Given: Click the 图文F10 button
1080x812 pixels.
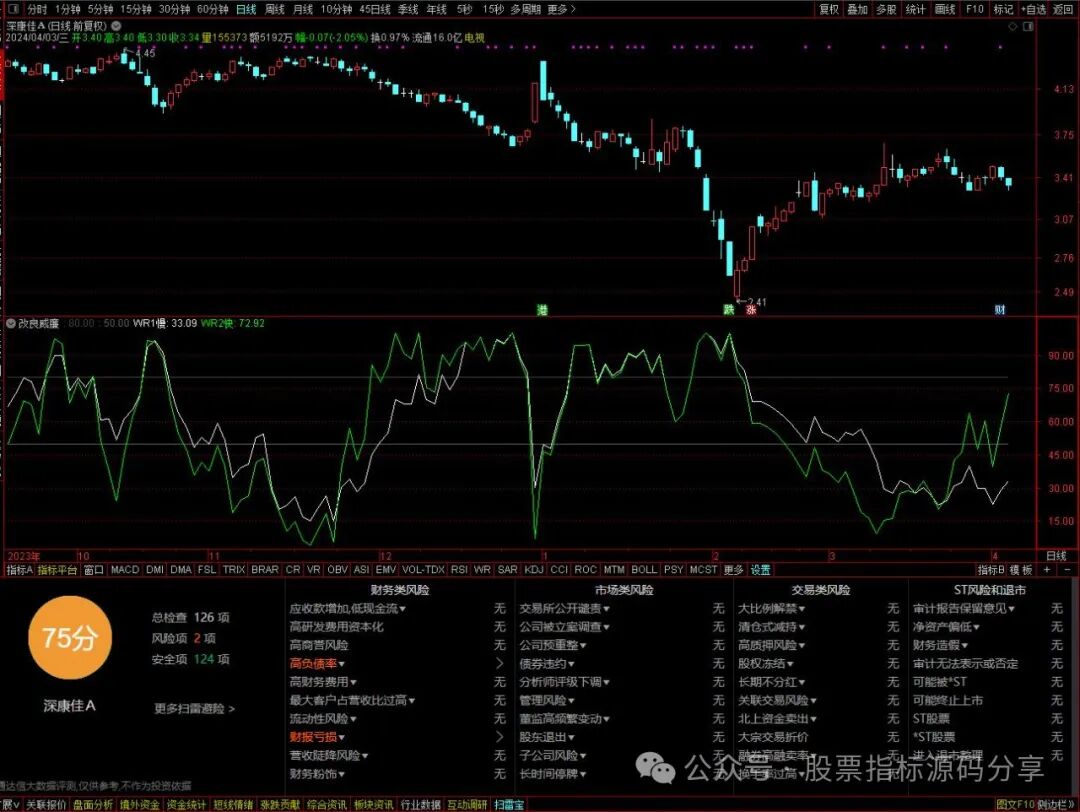Looking at the screenshot, I should coord(1015,804).
